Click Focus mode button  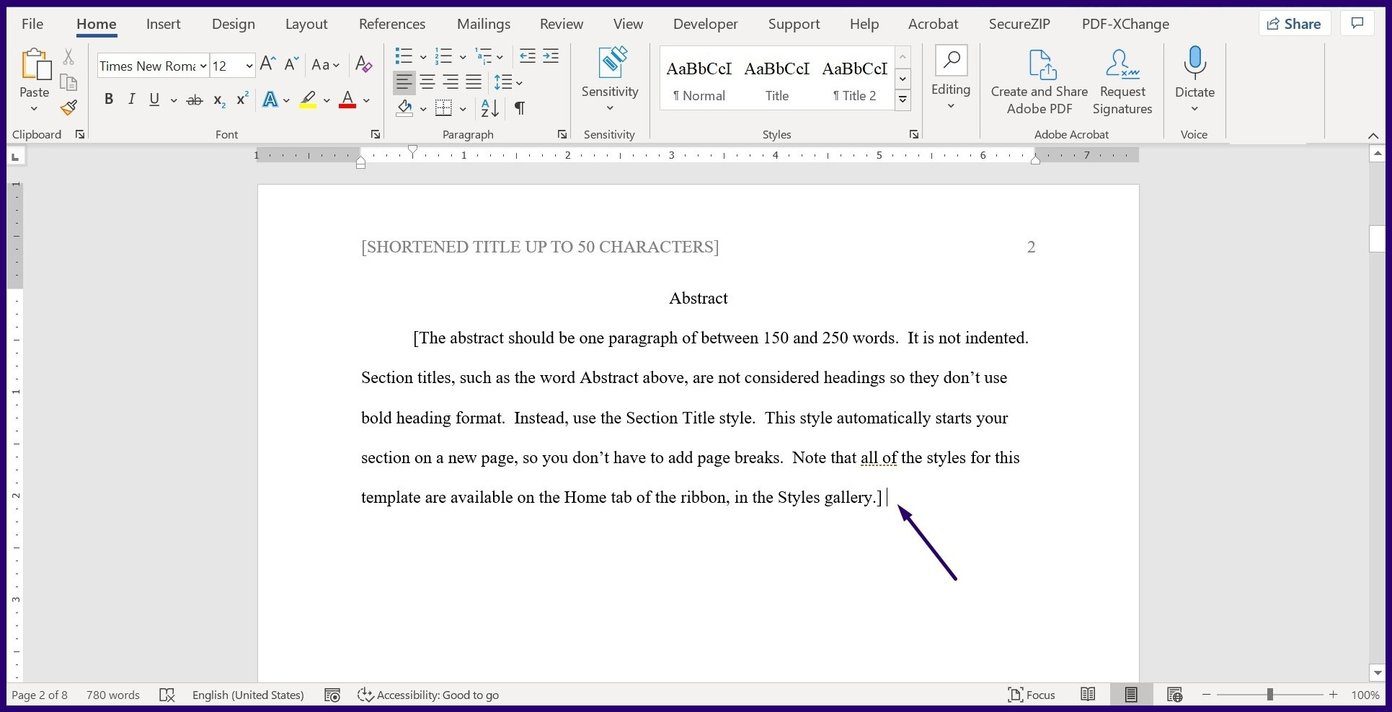pos(1031,695)
